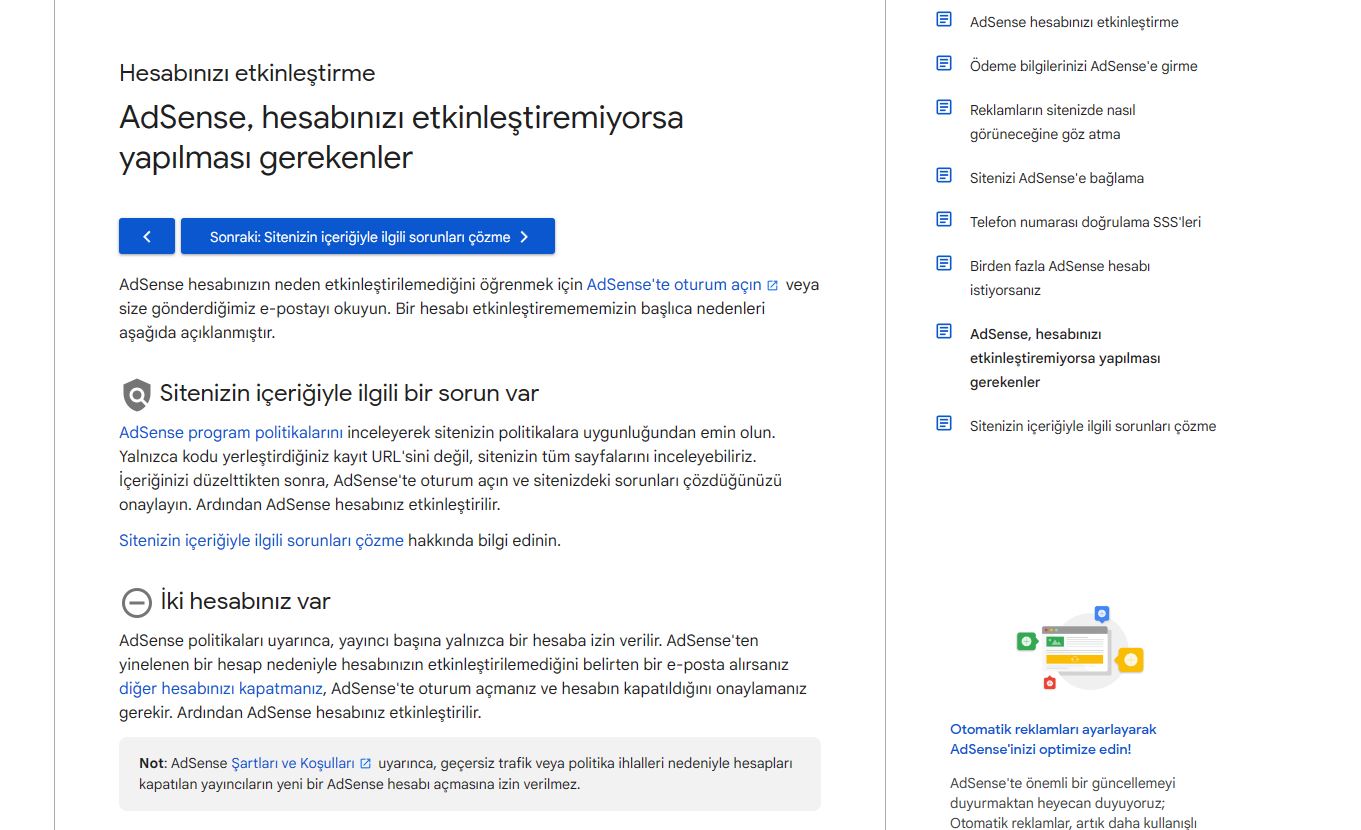
Task: Open the 'diğer hesabınızı kapatmanız' link
Action: 221,688
